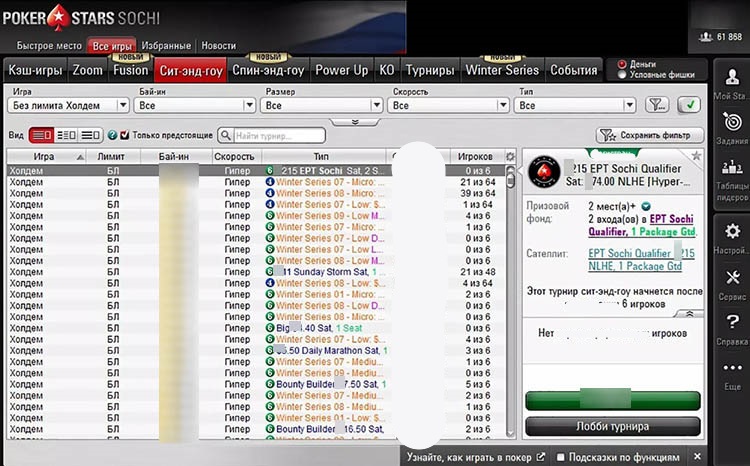Expand prize structure arrow next to 2 мест(а)+
Image resolution: width=750 pixels, height=466 pixels.
[646, 206]
